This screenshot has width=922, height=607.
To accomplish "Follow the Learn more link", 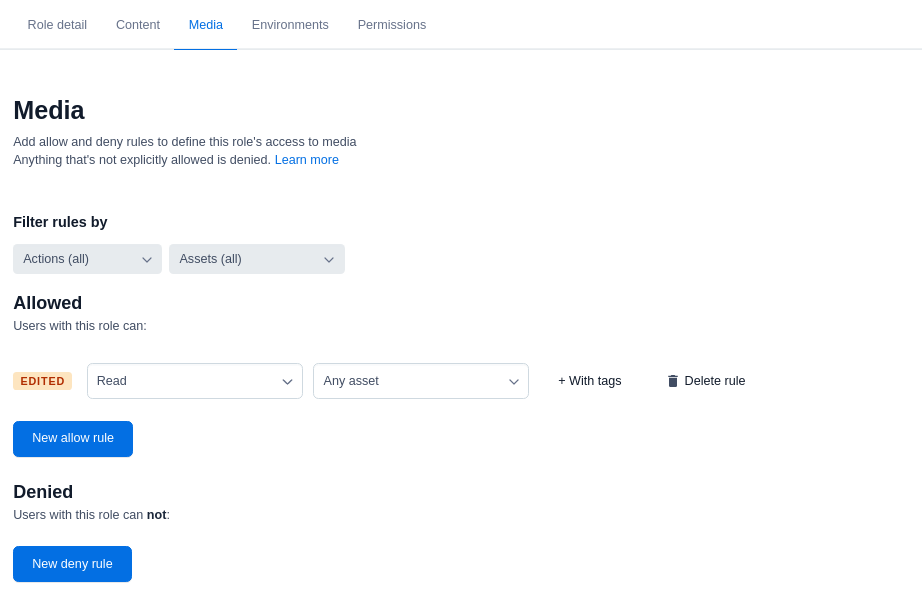I will (307, 160).
